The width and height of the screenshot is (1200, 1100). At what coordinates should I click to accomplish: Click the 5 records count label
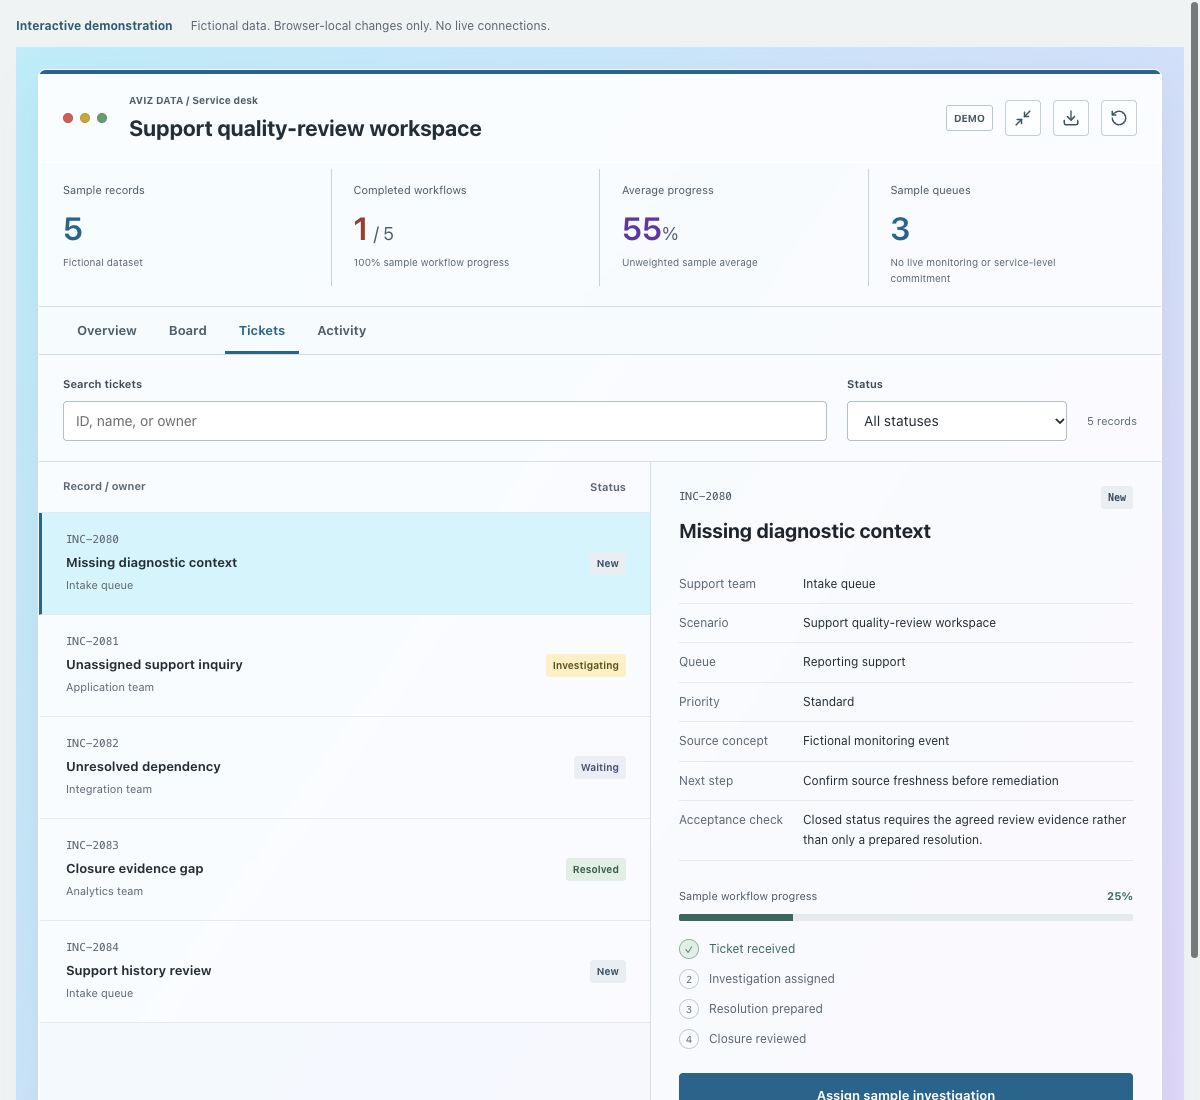[x=1112, y=421]
